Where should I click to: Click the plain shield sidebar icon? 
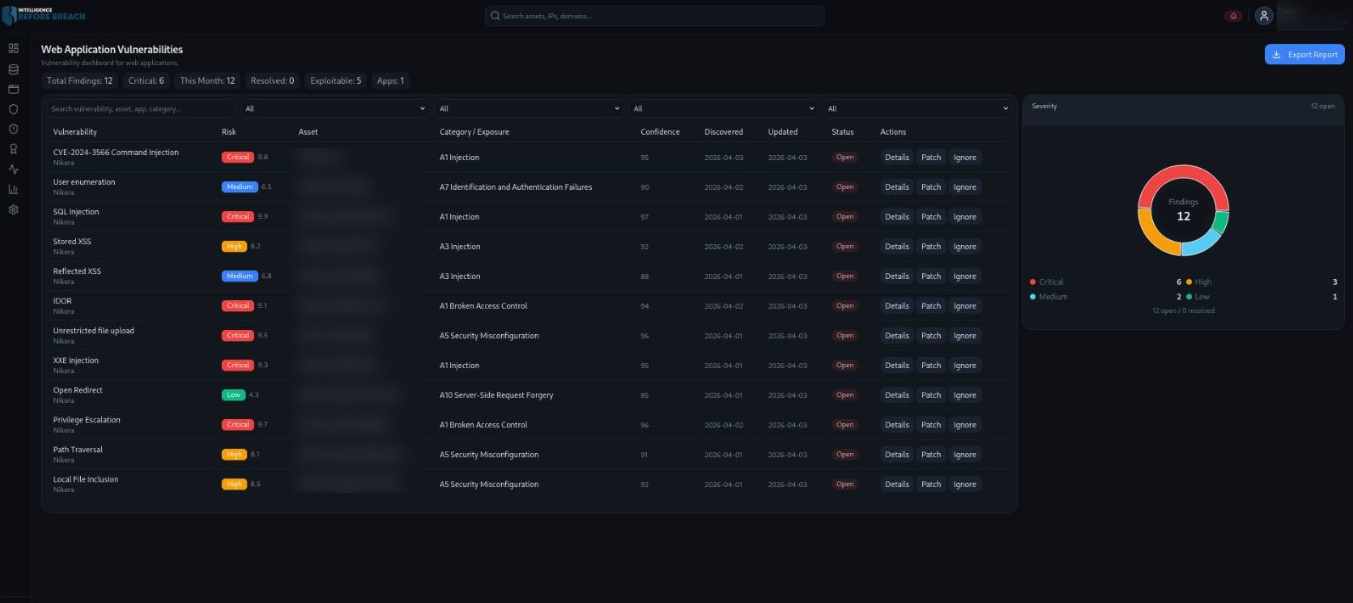[14, 109]
